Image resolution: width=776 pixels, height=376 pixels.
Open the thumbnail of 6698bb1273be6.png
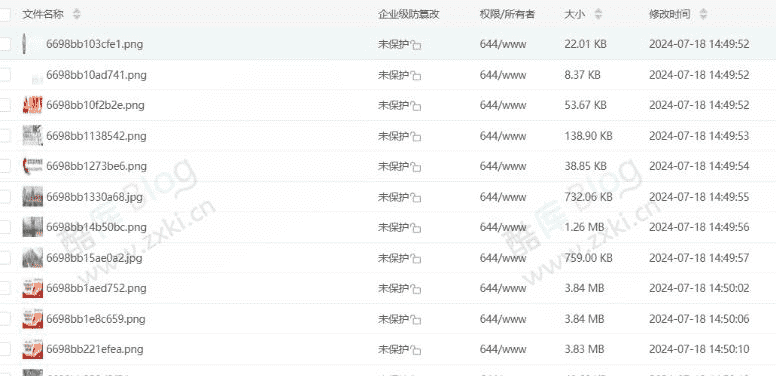(x=33, y=166)
